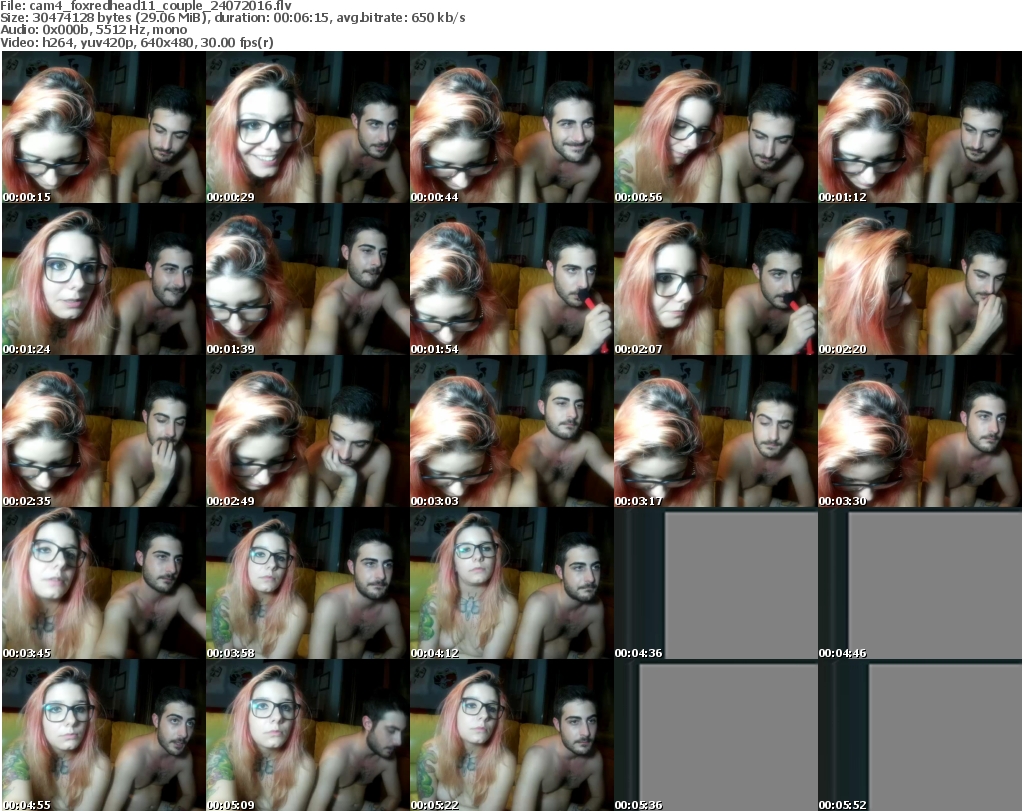Select the gray frame stamped 00:05:52
1024x811 pixels.
coord(920,736)
